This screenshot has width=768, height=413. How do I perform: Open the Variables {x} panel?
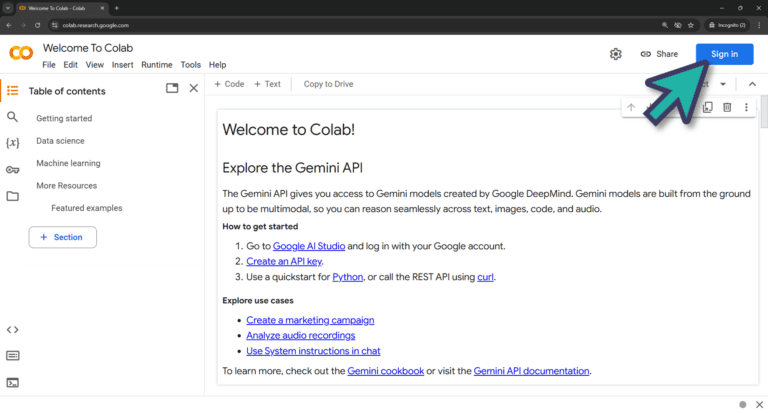[x=12, y=143]
